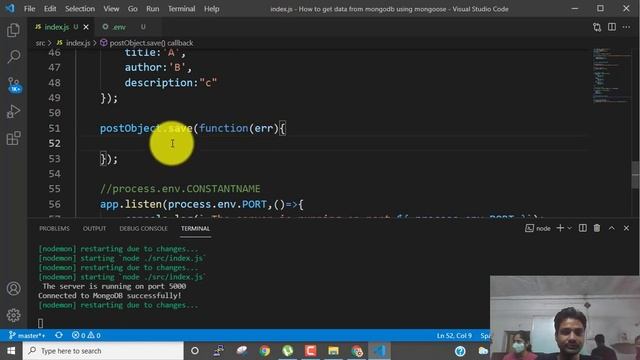Screen dimensions: 640x360
Task: Click the master branch status item
Action: tap(27, 335)
